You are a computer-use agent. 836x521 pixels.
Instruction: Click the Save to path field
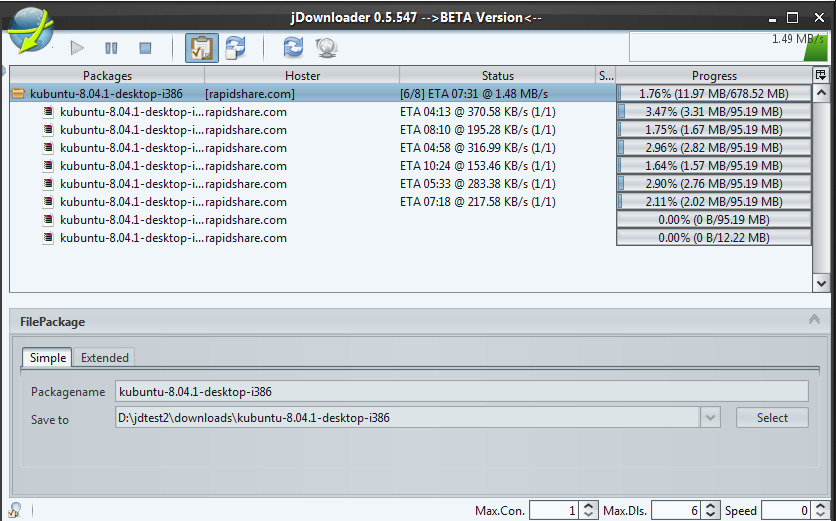(x=407, y=418)
